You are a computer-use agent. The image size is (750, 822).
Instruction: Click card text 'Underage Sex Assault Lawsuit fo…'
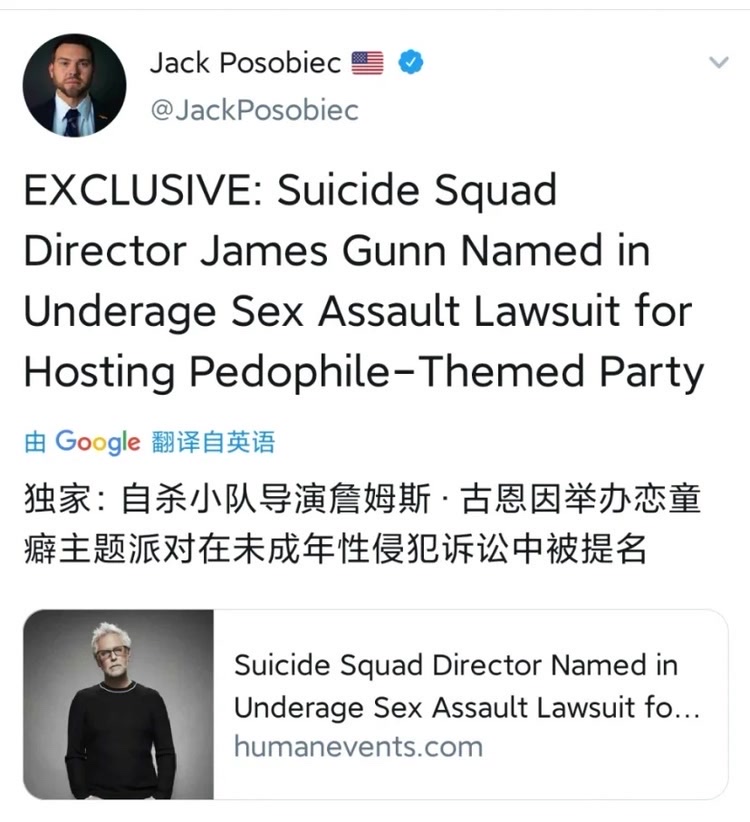click(467, 707)
